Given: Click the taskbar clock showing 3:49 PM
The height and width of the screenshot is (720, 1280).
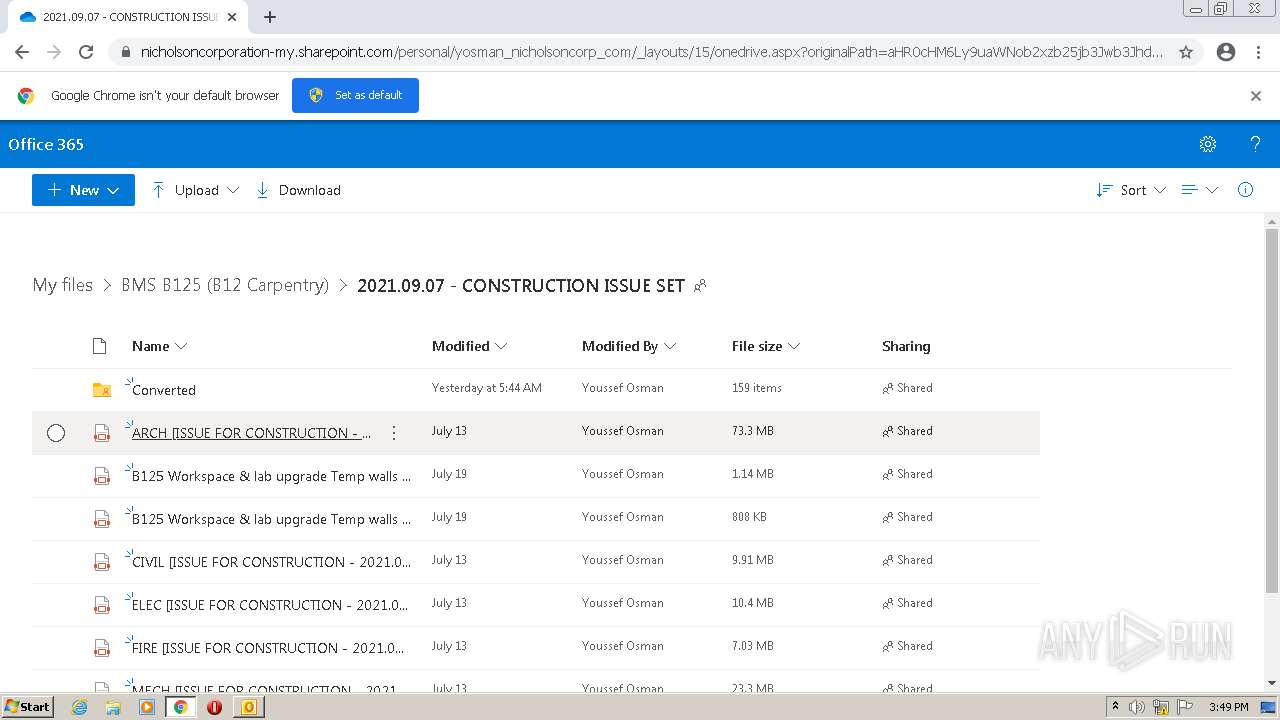Looking at the screenshot, I should 1228,707.
